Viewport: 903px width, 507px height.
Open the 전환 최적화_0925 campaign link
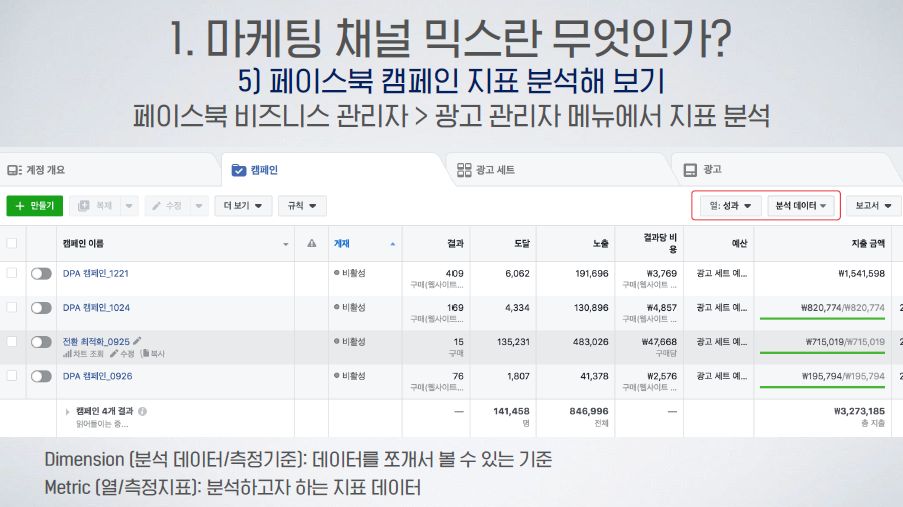point(96,342)
